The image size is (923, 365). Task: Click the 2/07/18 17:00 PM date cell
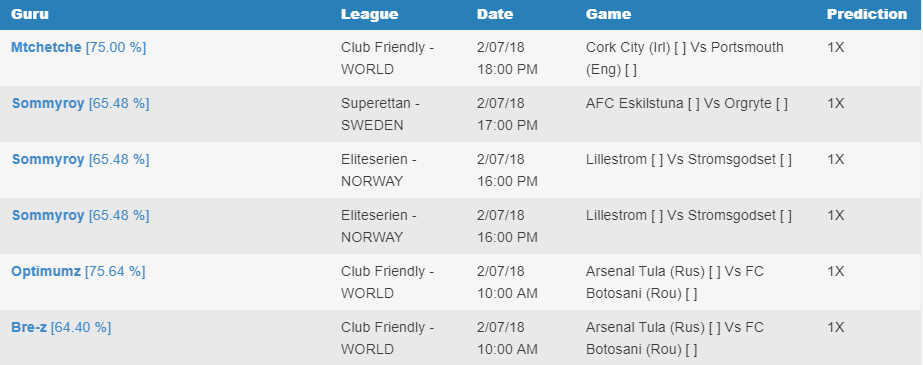point(507,114)
